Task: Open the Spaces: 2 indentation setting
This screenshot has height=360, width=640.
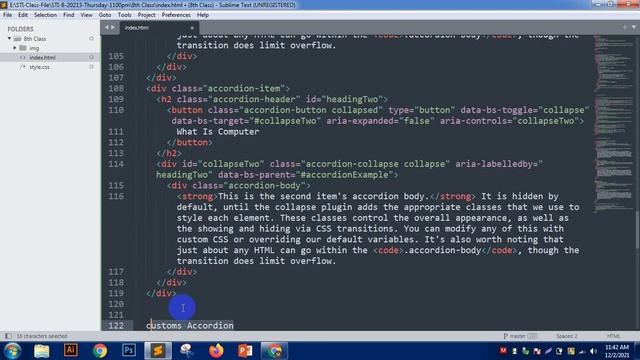Action: click(567, 336)
